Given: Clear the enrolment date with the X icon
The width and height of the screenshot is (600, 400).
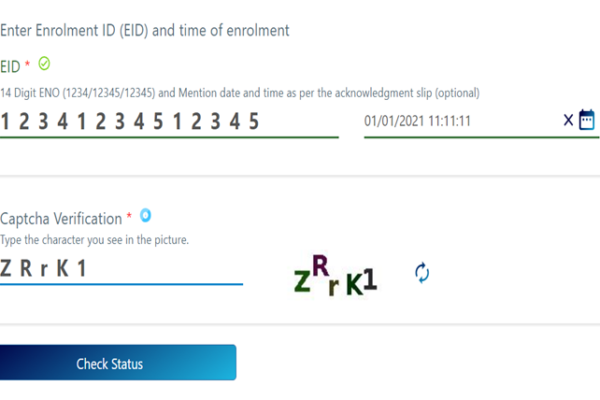Looking at the screenshot, I should click(568, 120).
